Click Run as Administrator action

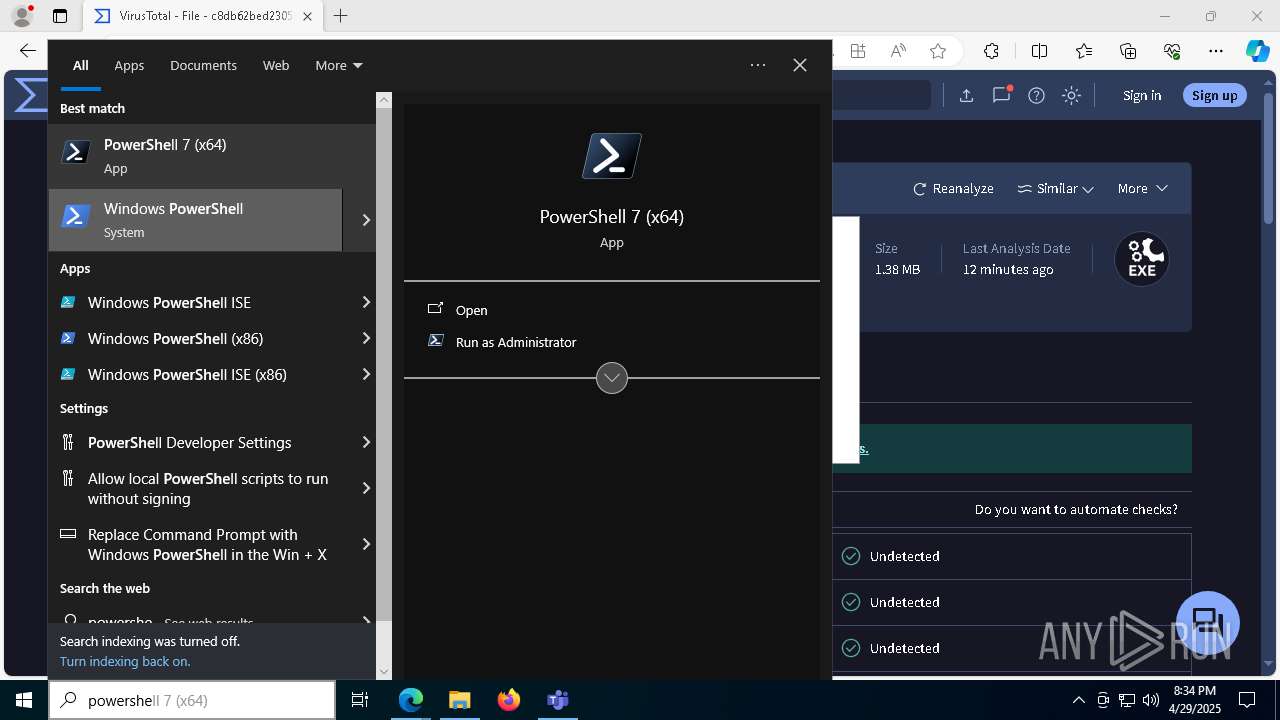click(502, 342)
